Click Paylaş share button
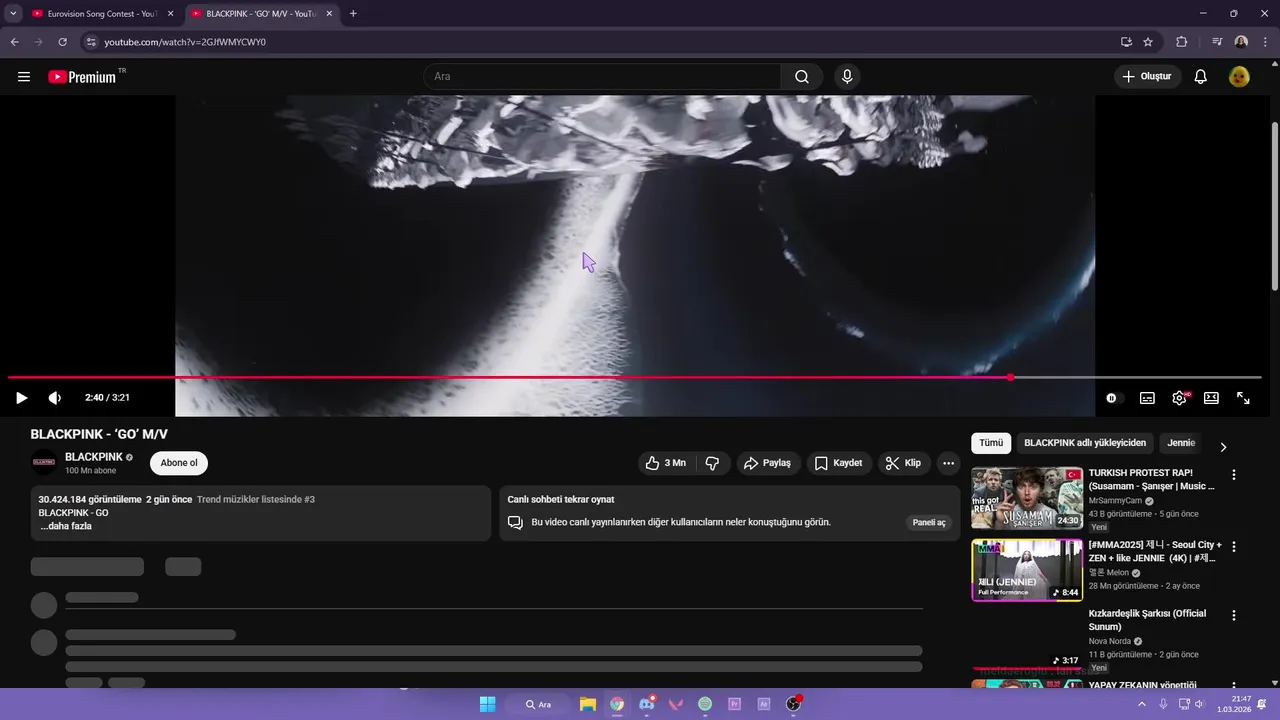 768,463
